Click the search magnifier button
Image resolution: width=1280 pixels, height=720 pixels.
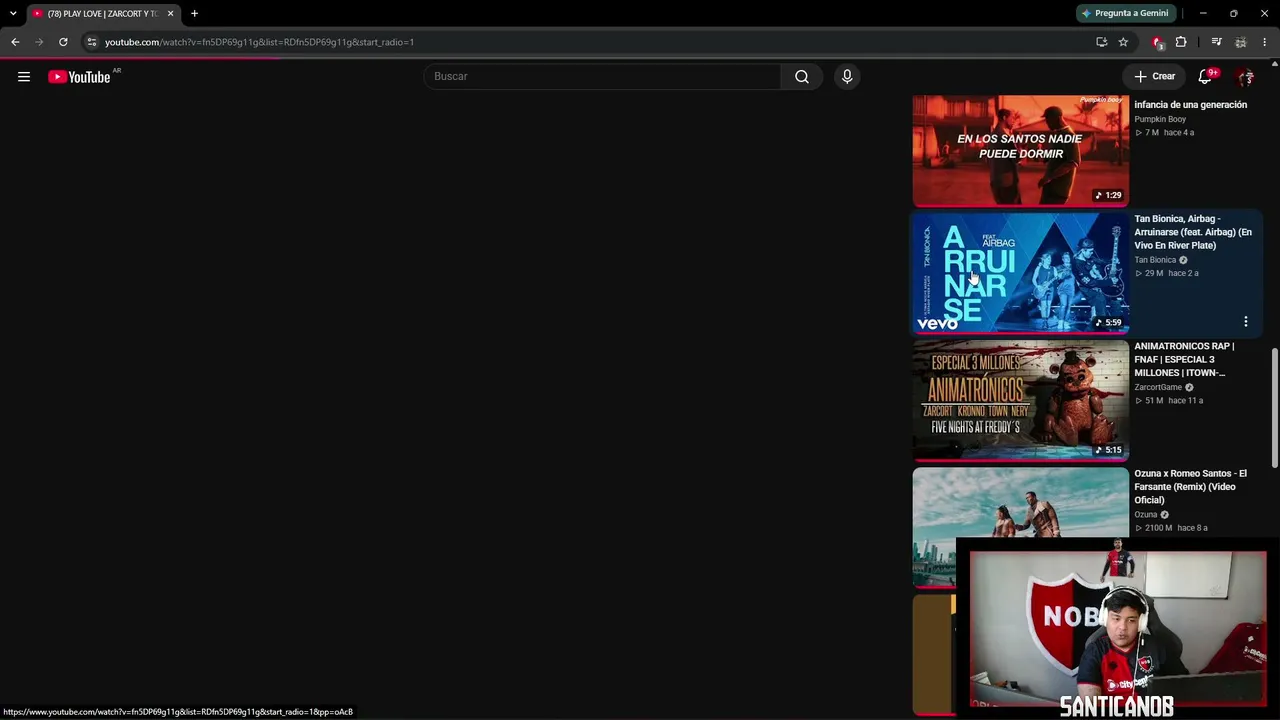802,77
